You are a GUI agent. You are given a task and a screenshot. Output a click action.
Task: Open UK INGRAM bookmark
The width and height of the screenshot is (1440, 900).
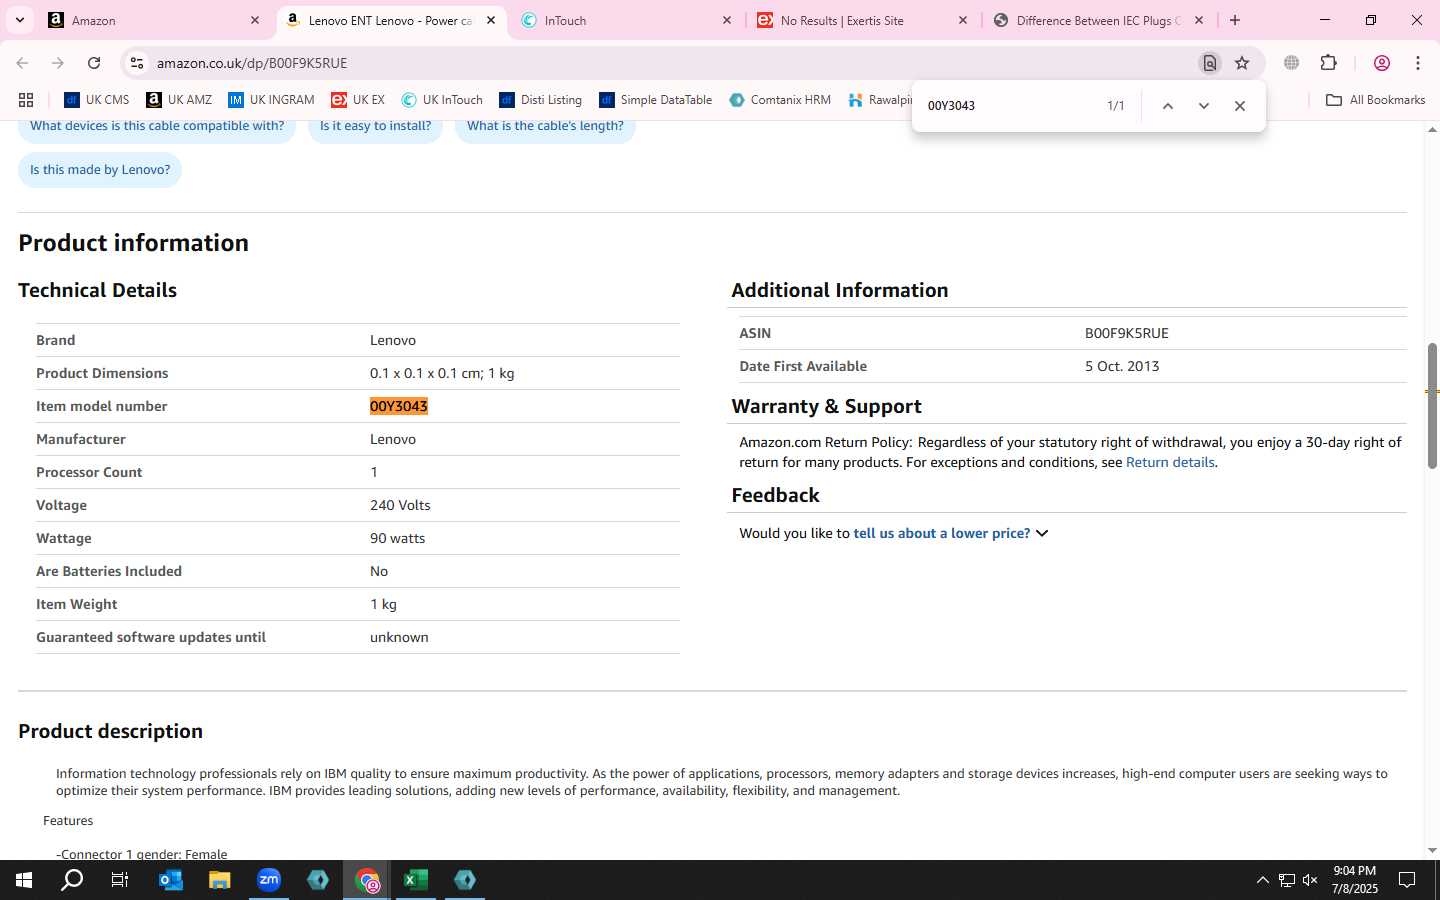pyautogui.click(x=271, y=100)
